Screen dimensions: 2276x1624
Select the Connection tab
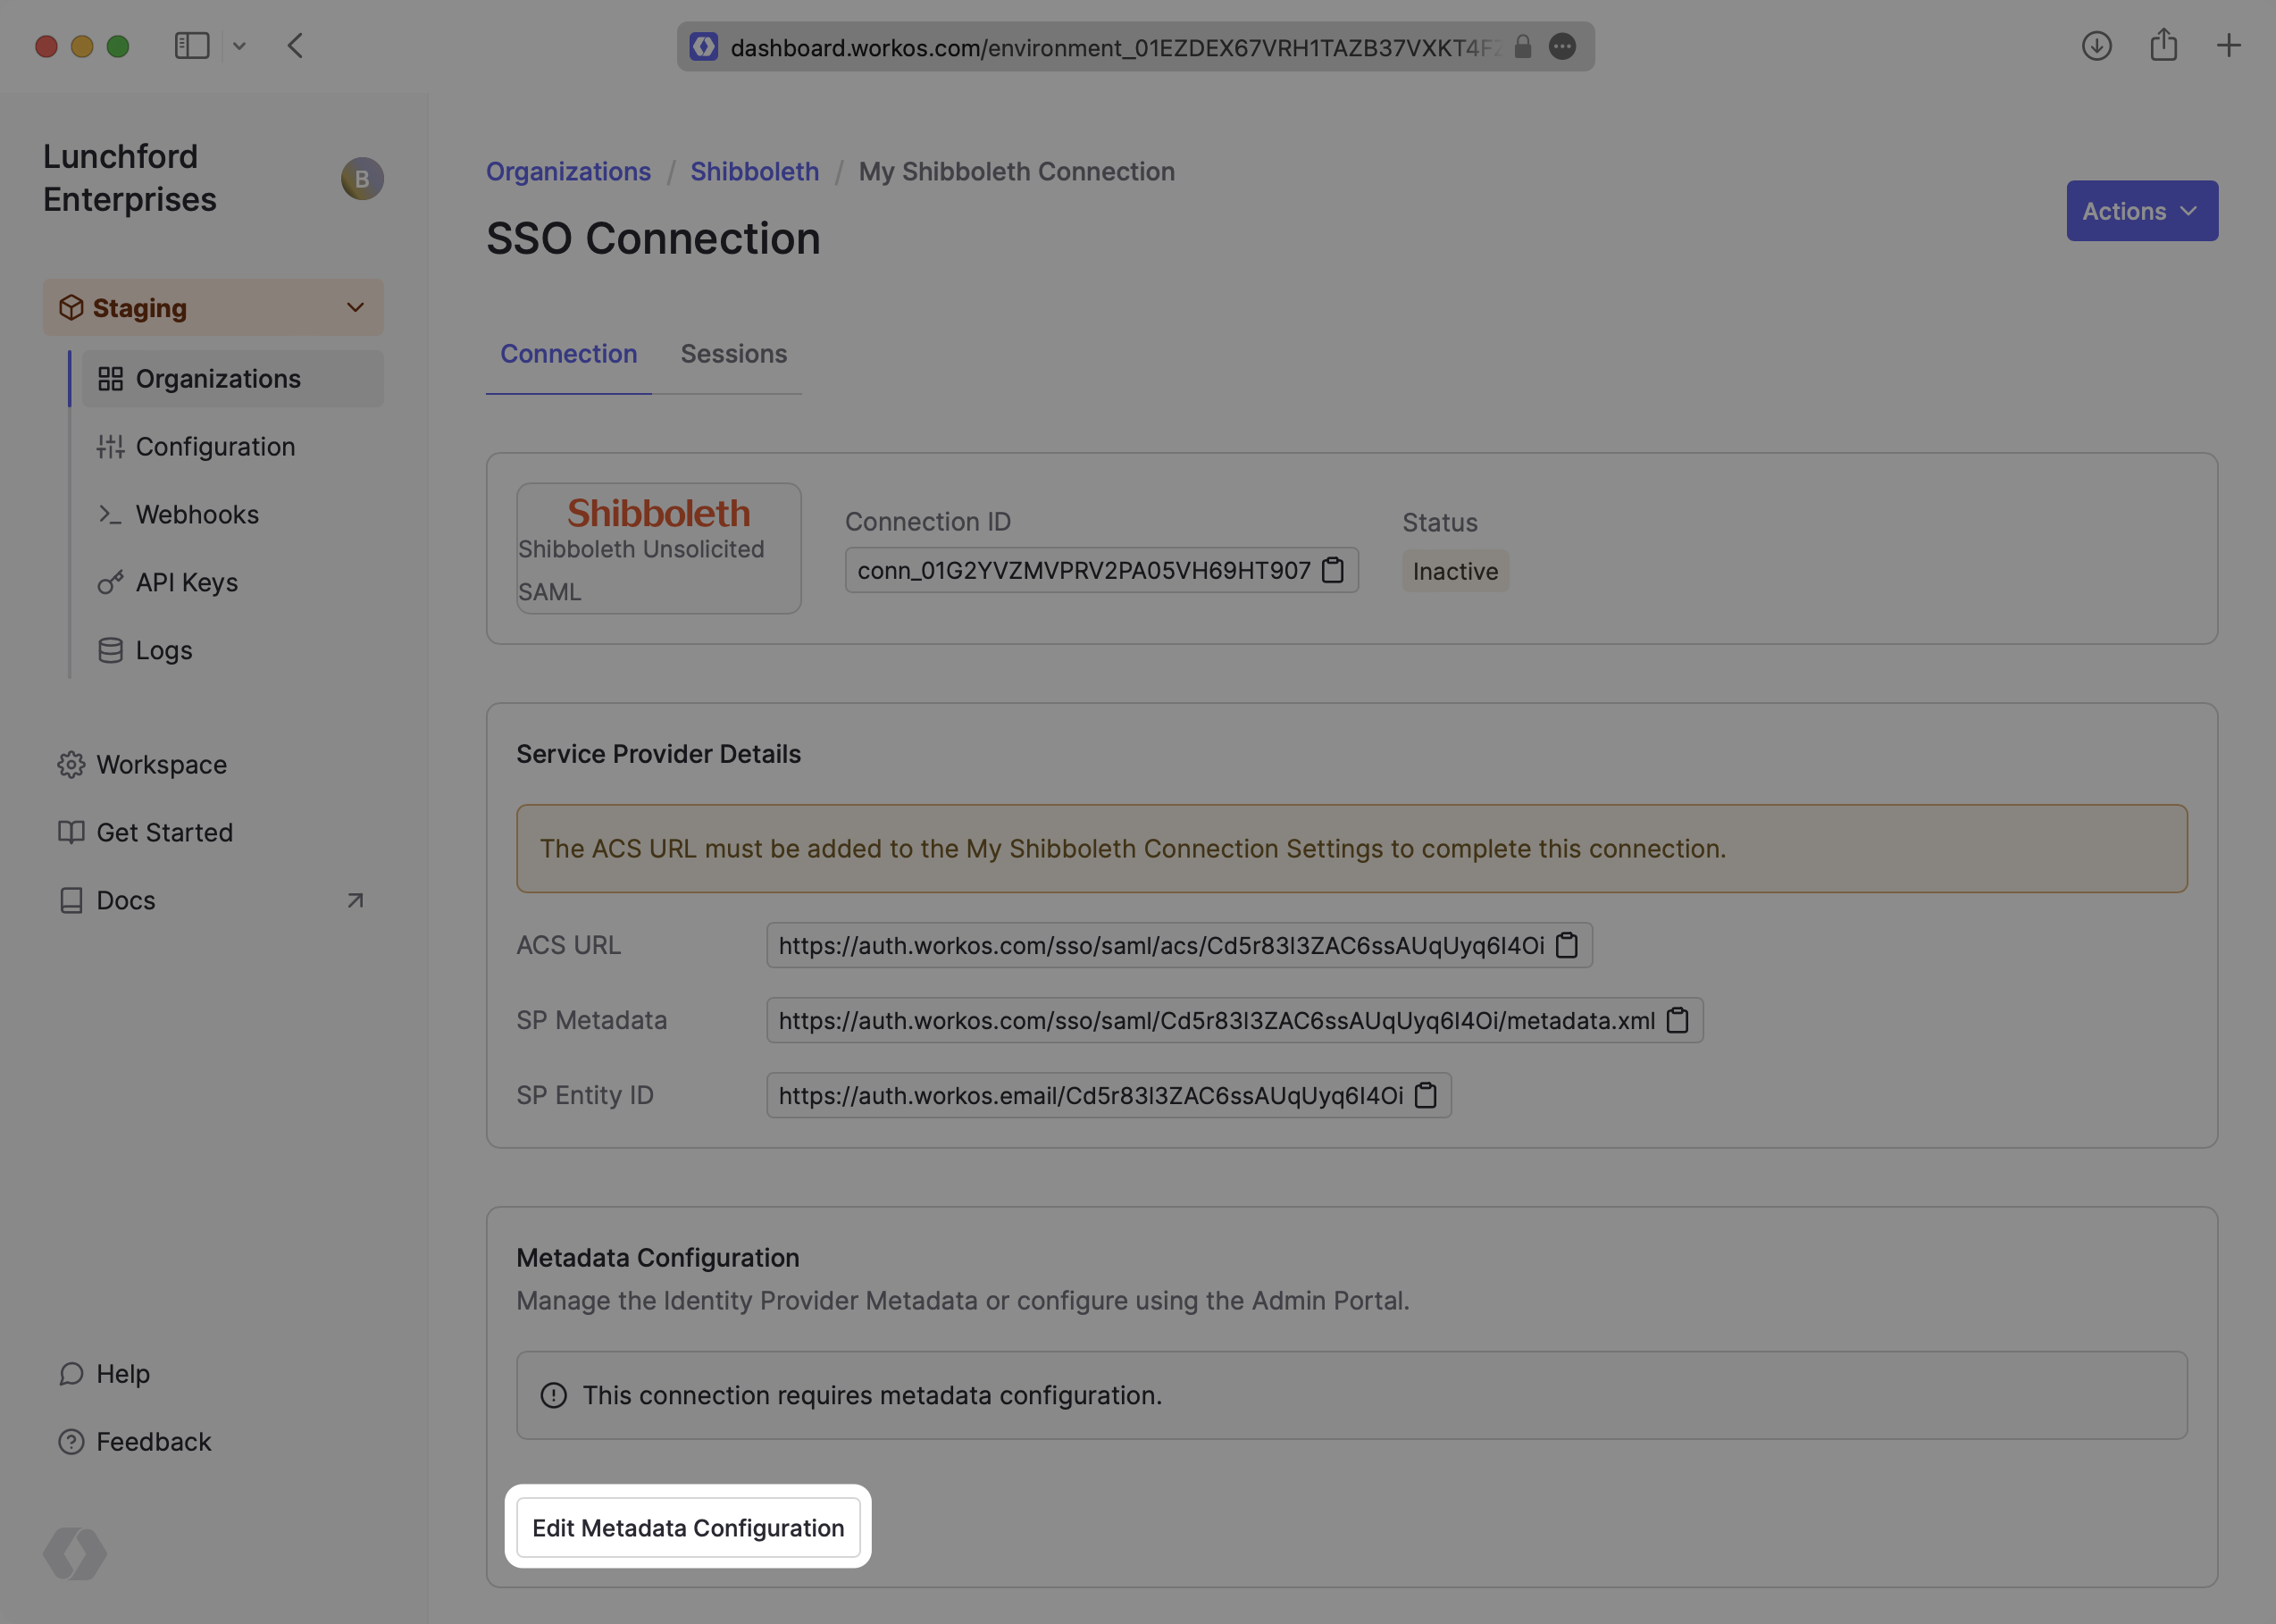(568, 354)
